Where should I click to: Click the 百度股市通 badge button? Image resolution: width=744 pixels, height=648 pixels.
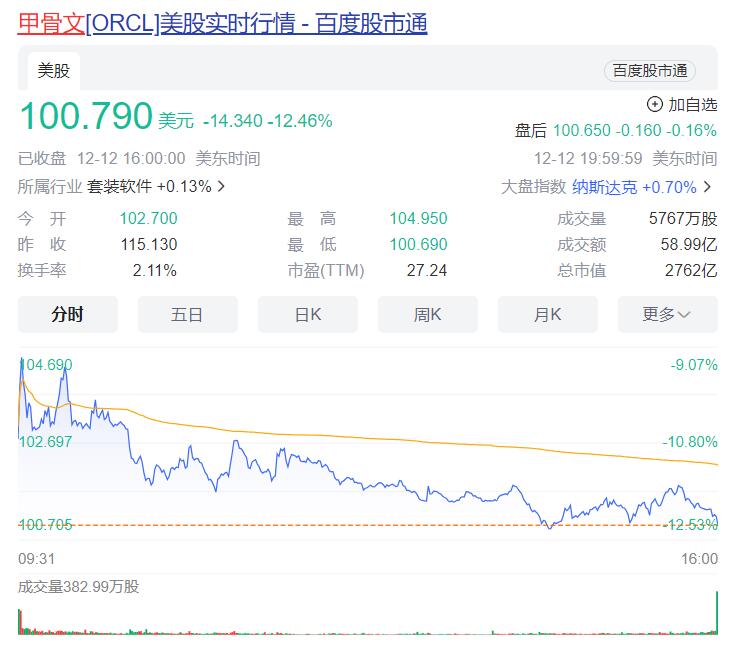pos(650,71)
